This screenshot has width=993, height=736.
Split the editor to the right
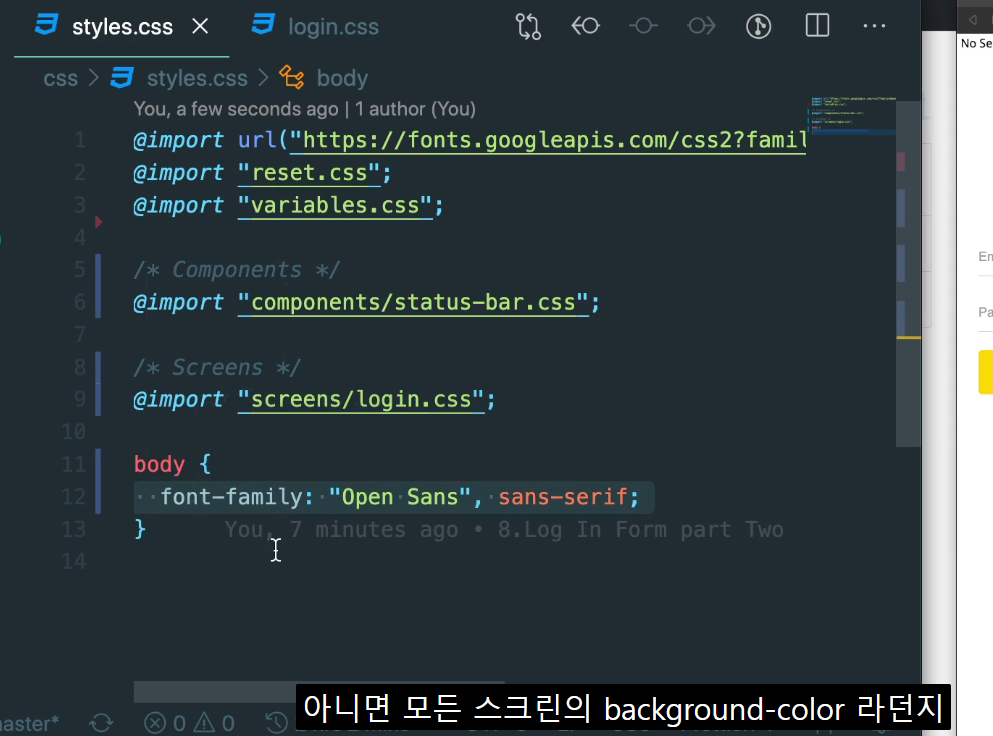coord(817,26)
